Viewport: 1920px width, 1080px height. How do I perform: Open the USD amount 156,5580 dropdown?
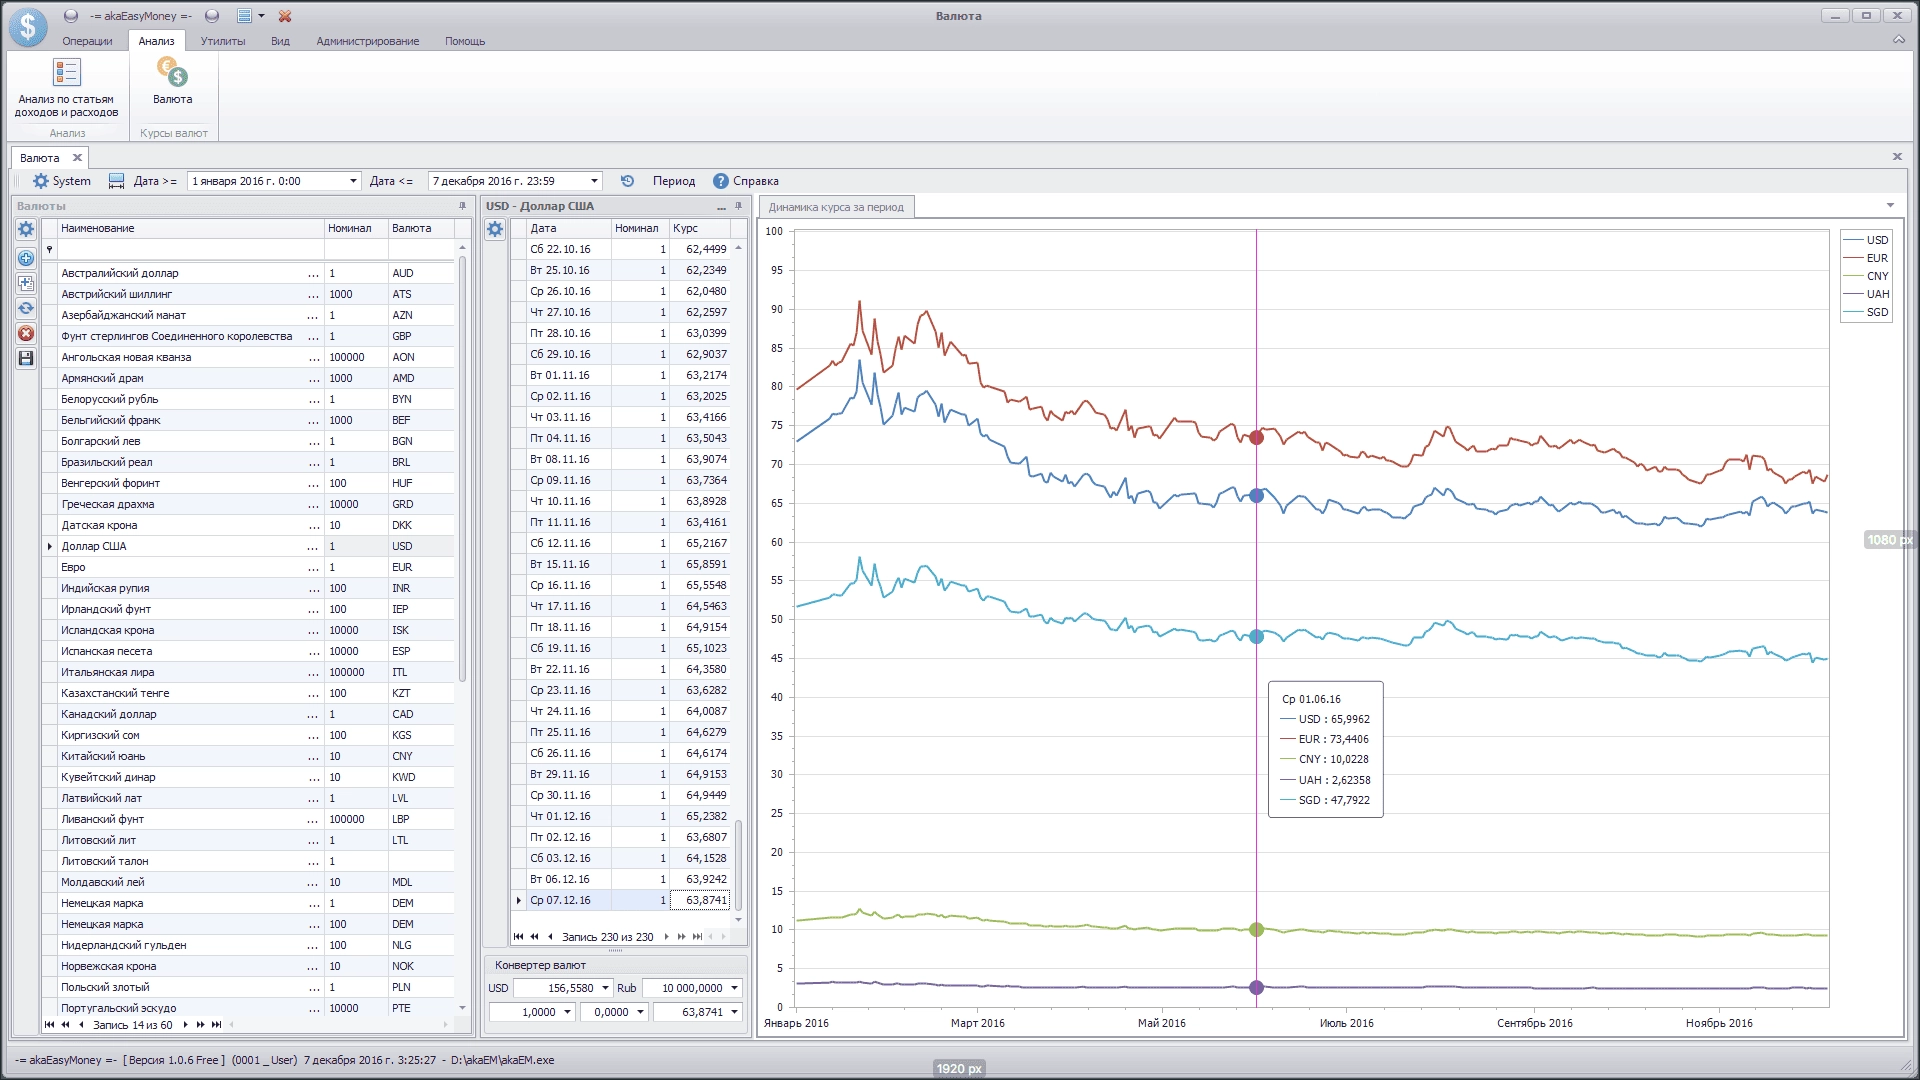coord(605,988)
